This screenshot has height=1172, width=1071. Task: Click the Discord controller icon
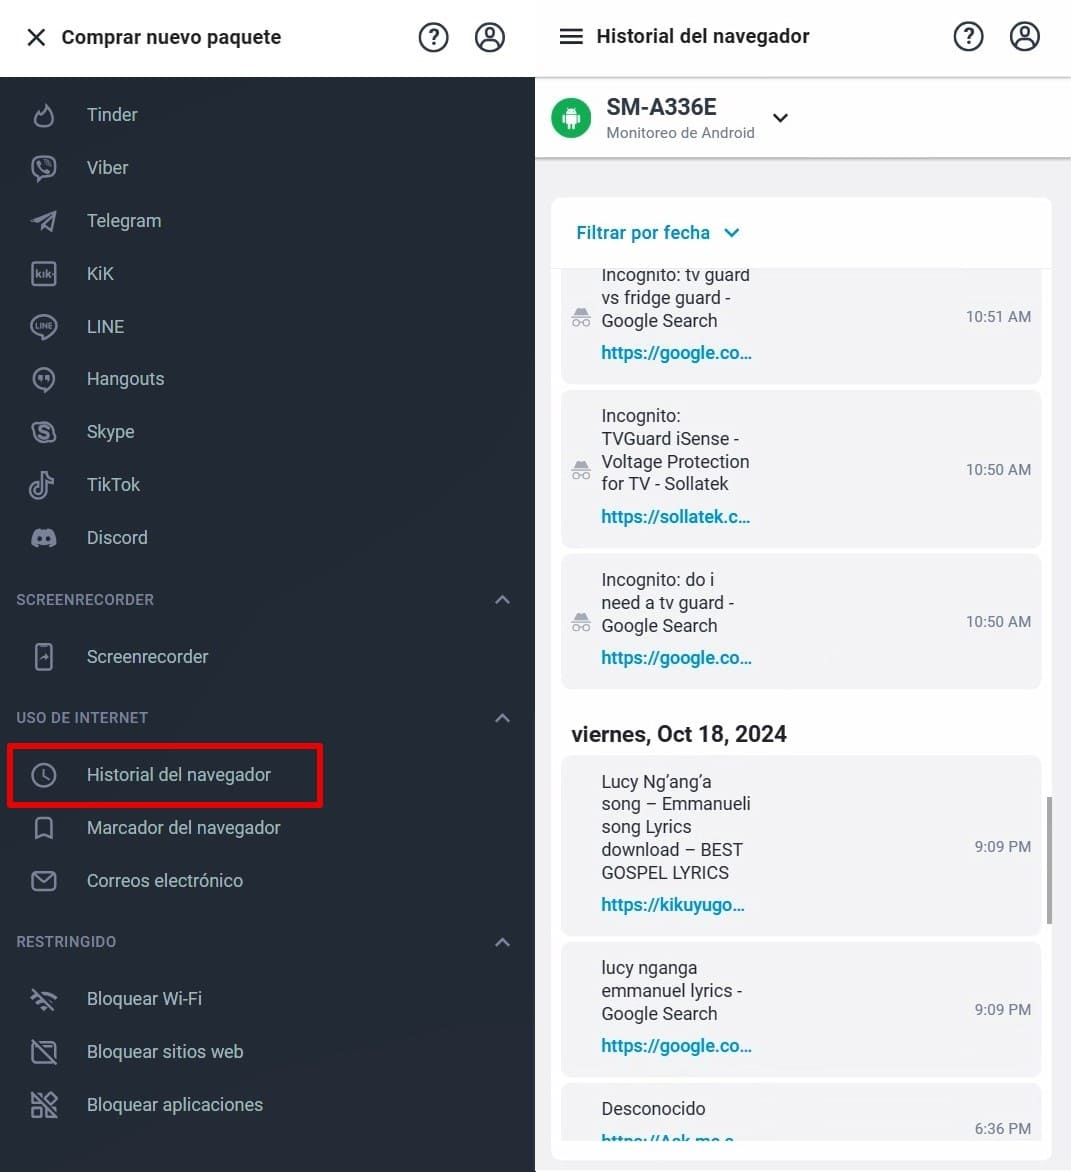click(x=43, y=538)
